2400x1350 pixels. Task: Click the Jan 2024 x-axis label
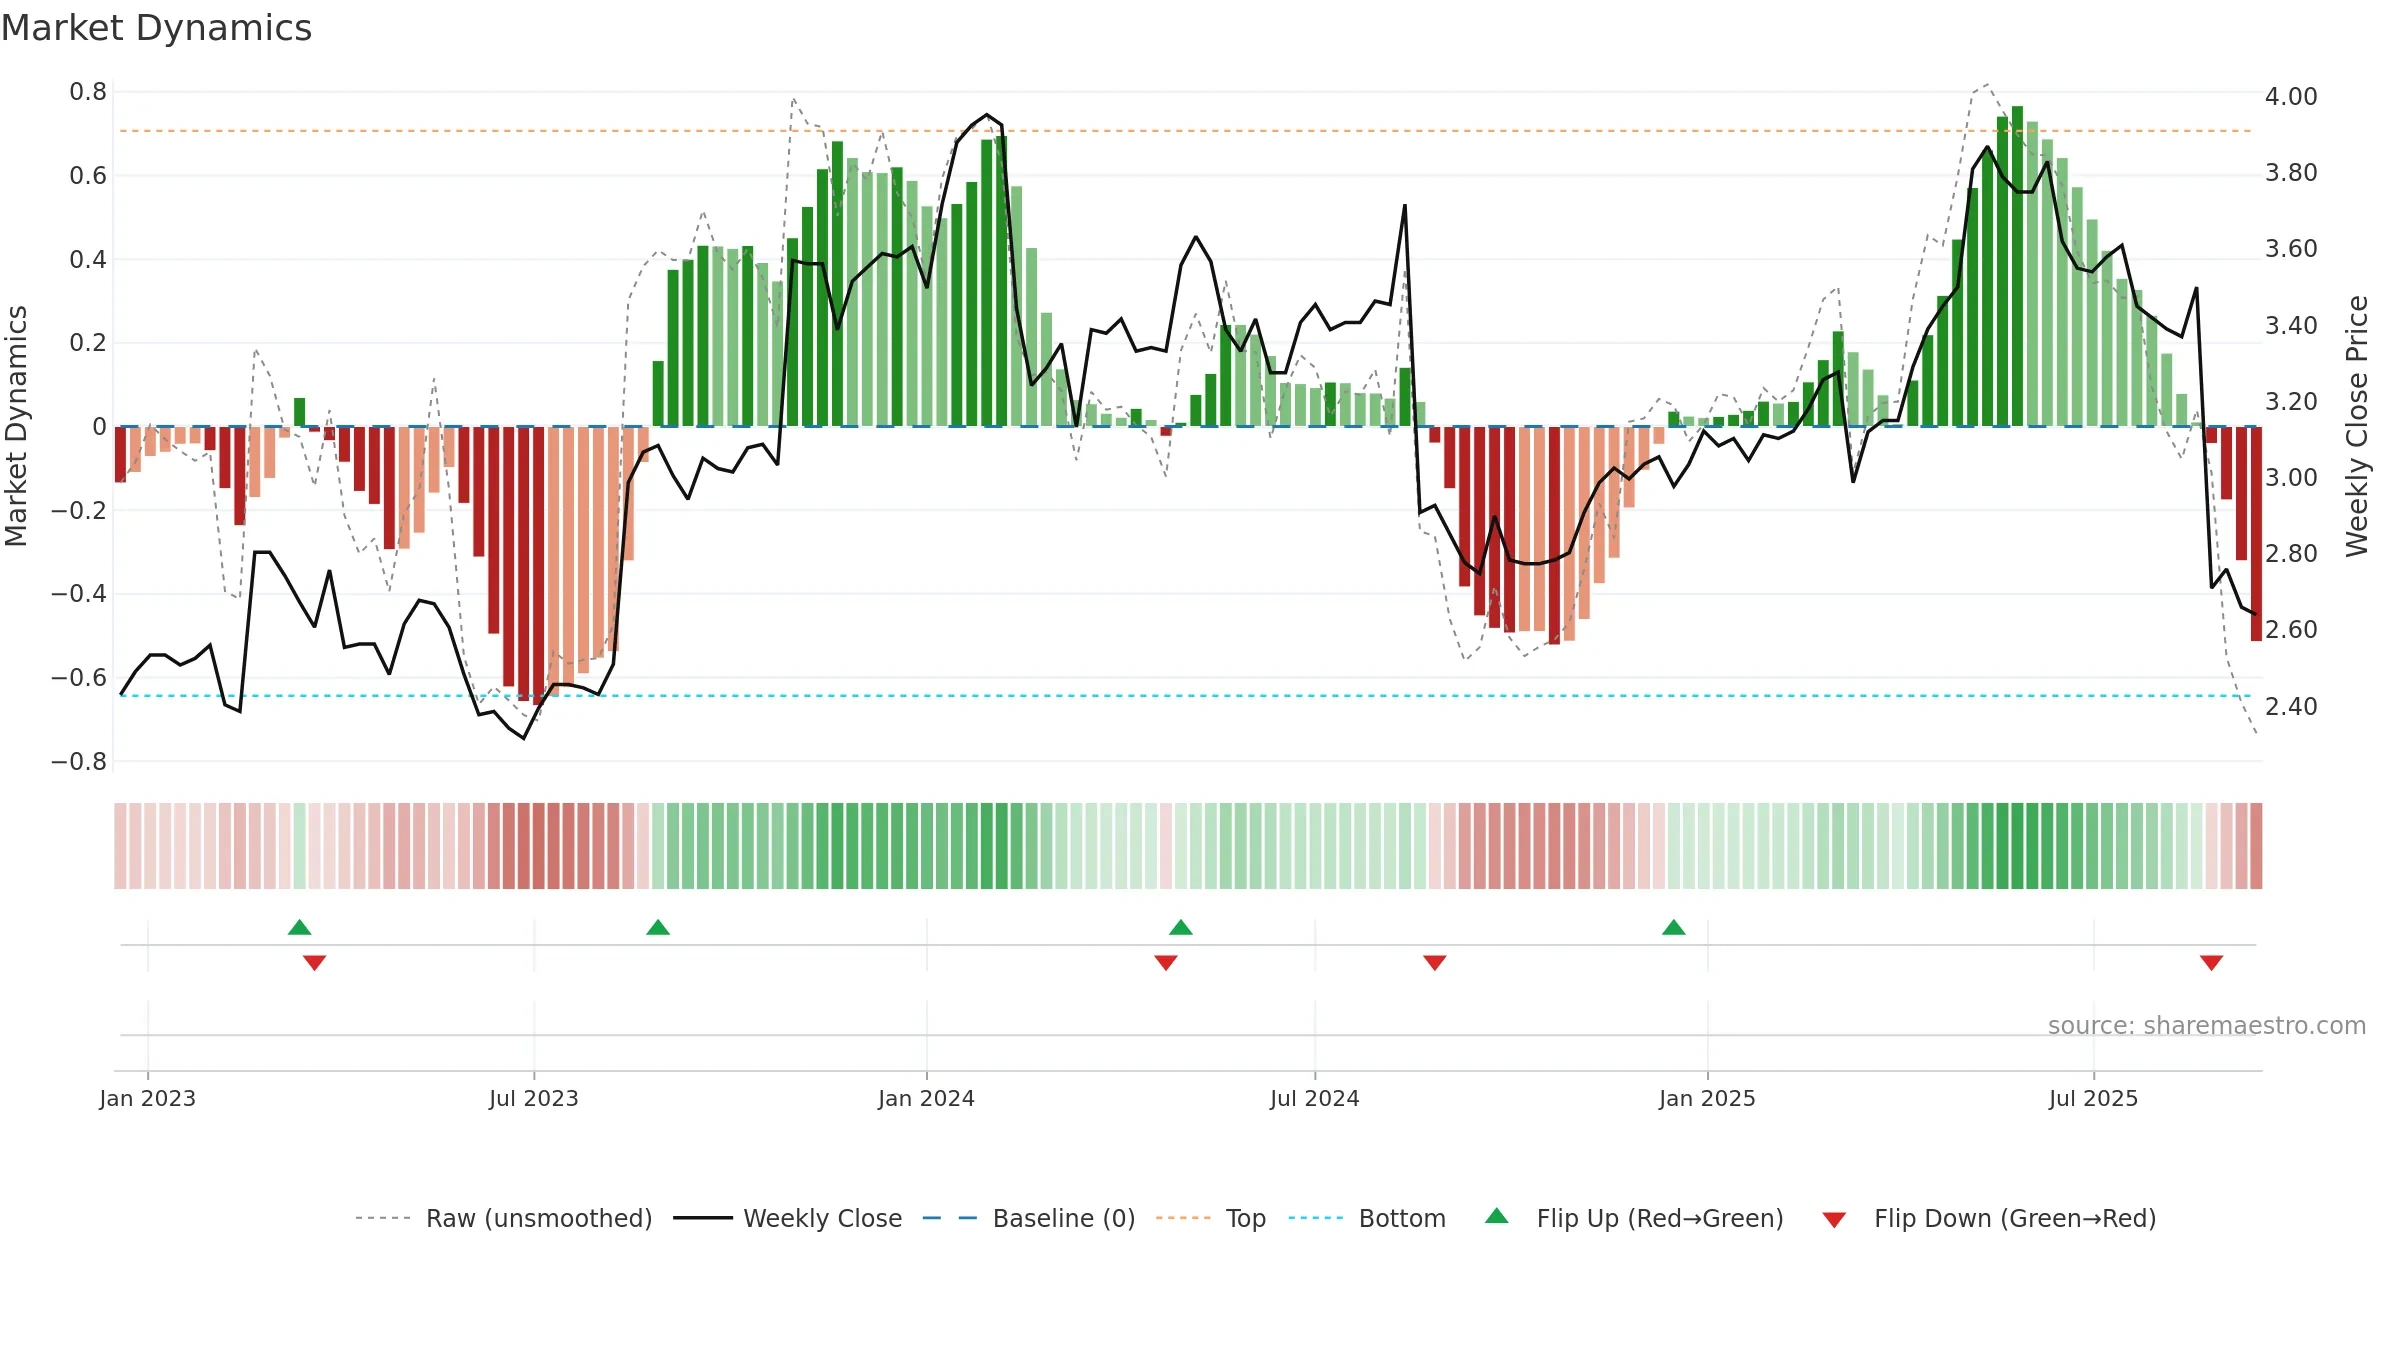(x=927, y=1098)
